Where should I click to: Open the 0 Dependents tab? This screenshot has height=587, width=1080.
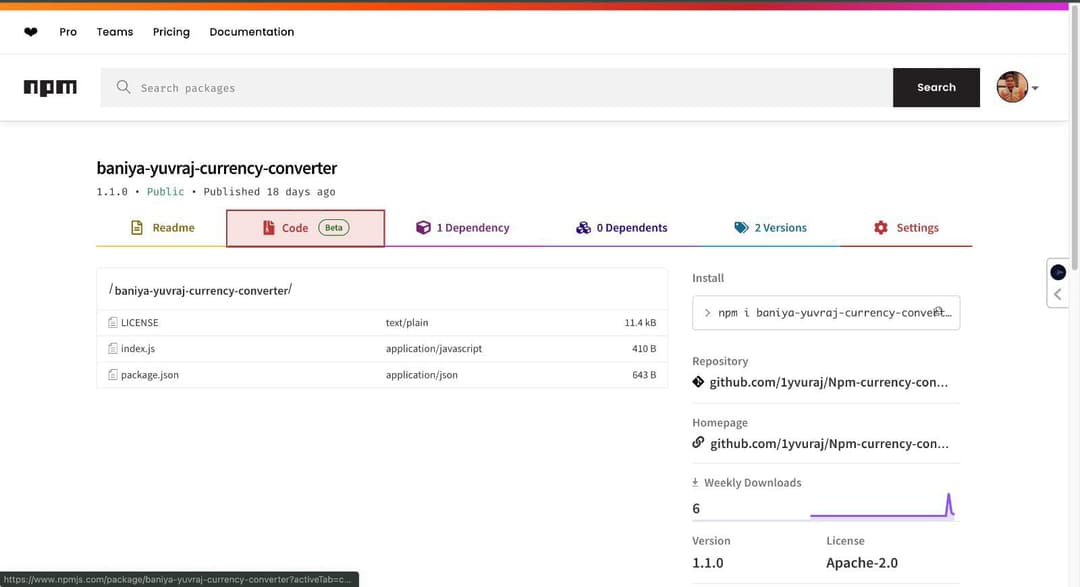click(622, 228)
